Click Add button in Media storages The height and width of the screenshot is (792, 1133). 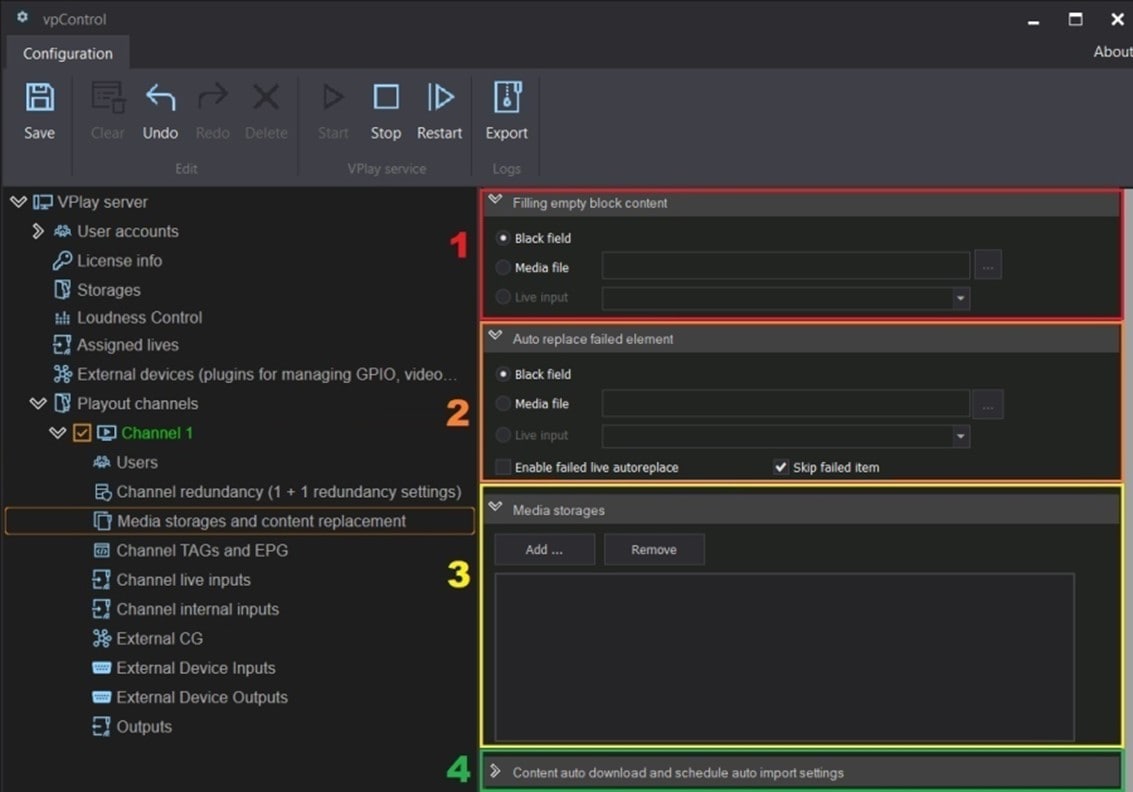pos(544,549)
